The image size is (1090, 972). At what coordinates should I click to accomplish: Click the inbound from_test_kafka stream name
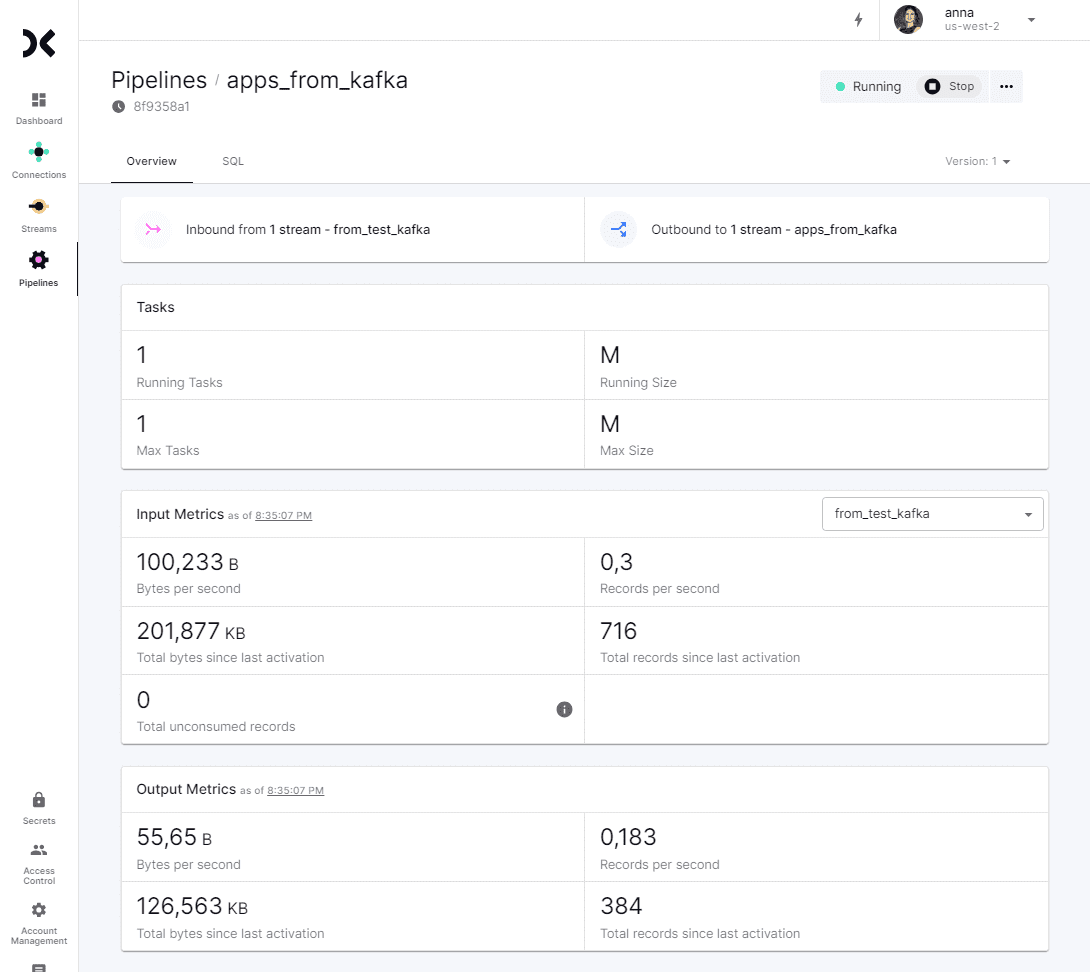382,229
